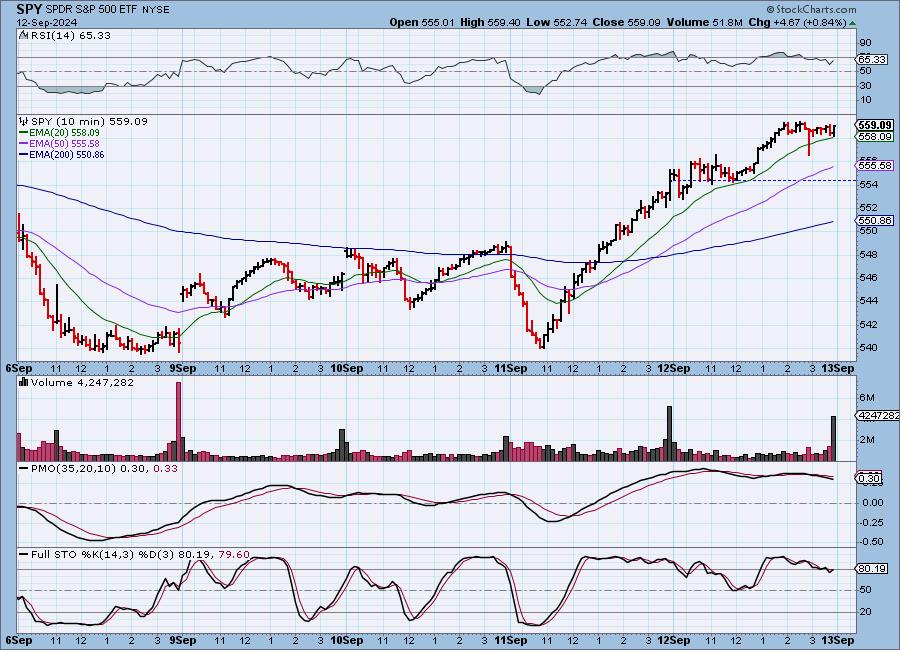Select the purple EMA(50) 555.58 legend entry
Screen dimensions: 900x650
tap(59, 144)
